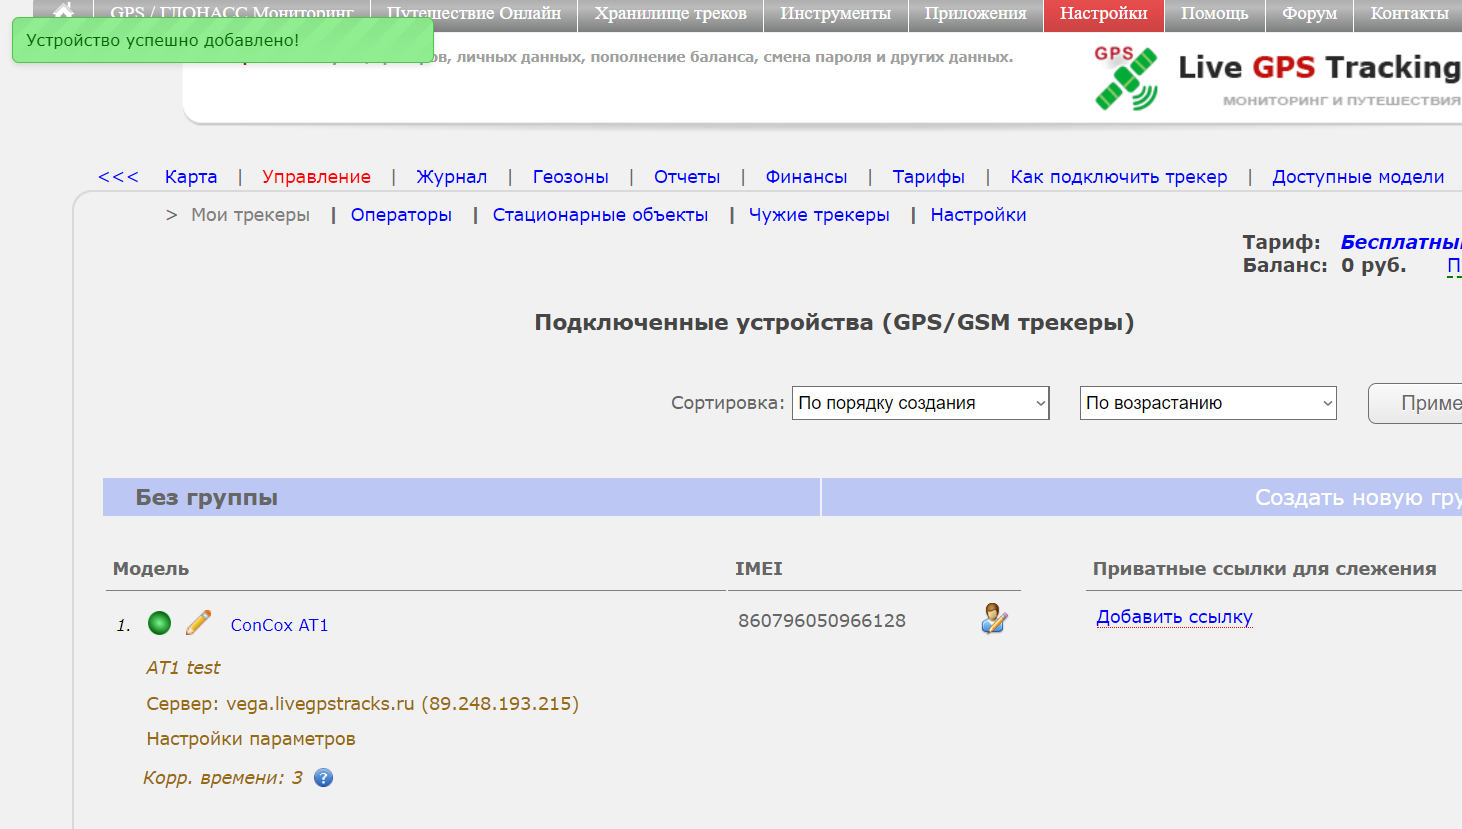Viewport: 1462px width, 829px height.
Task: Click the blue question mark help icon
Action: coord(323,778)
